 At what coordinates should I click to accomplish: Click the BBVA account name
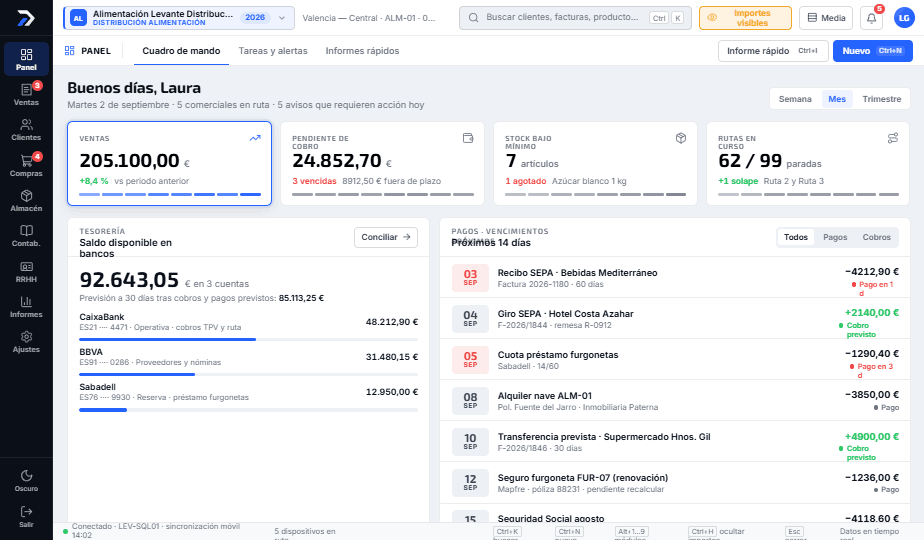pyautogui.click(x=91, y=352)
